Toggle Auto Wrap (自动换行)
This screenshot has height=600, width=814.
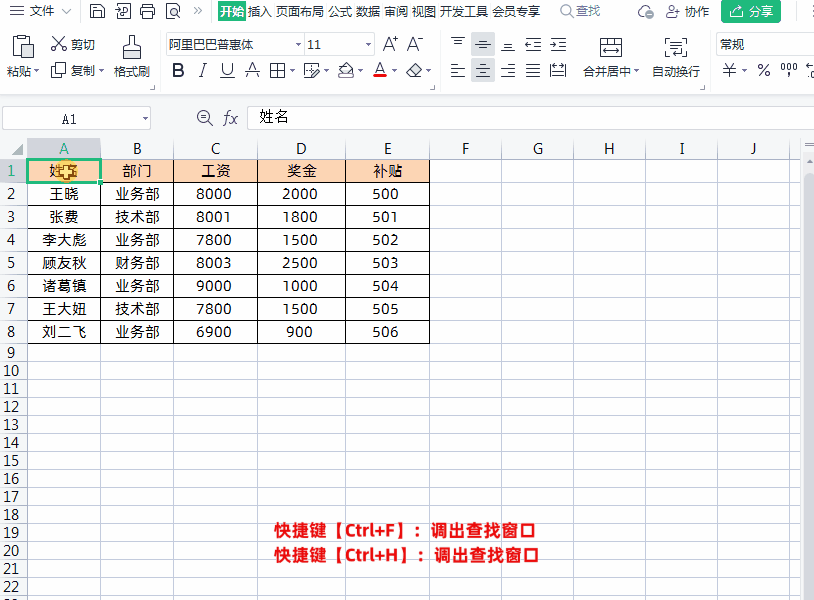click(x=675, y=57)
